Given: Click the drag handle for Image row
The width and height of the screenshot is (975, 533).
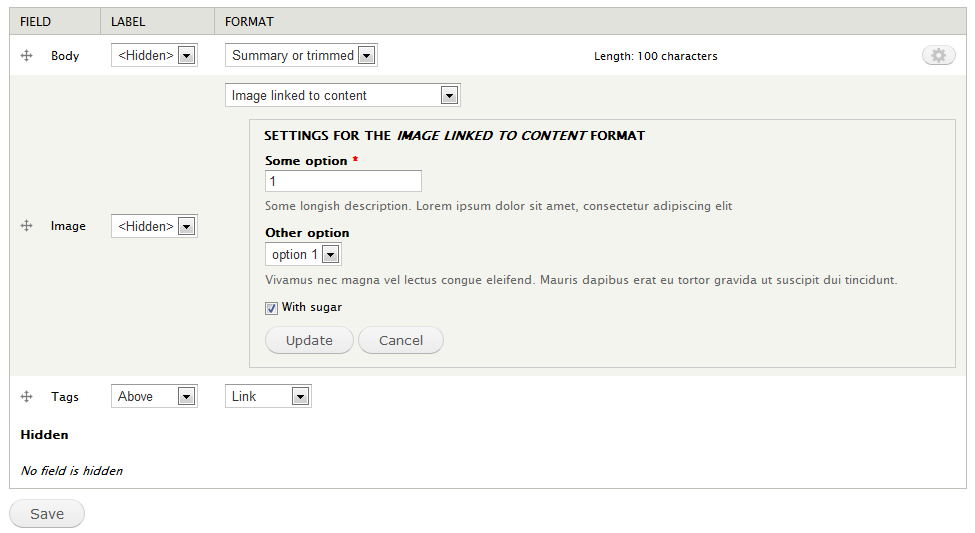Looking at the screenshot, I should tap(27, 226).
